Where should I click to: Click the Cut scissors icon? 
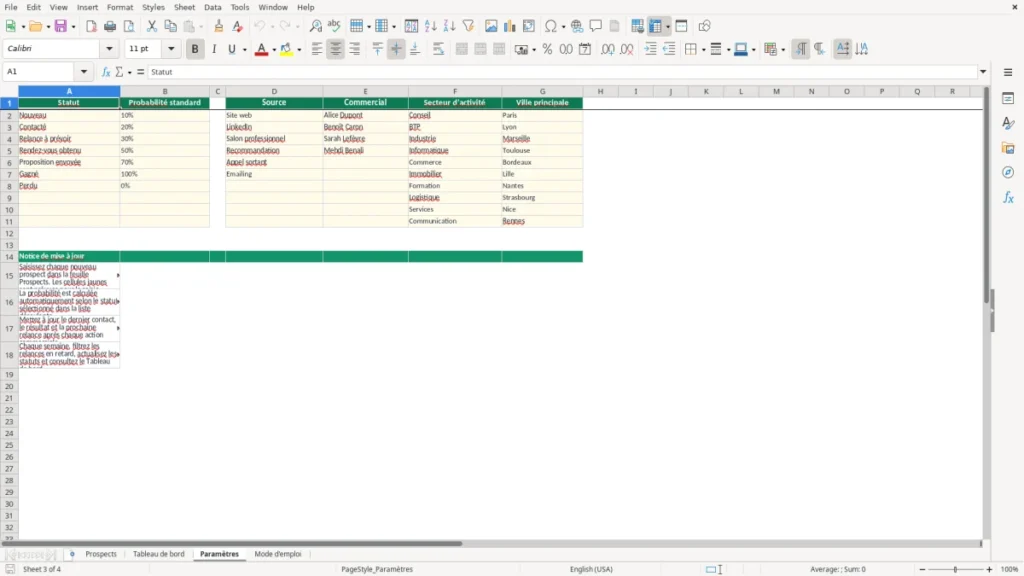pyautogui.click(x=152, y=26)
